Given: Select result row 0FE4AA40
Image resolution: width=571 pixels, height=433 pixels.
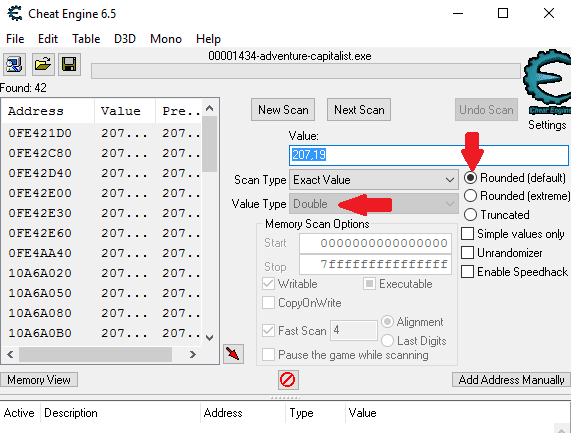Looking at the screenshot, I should coord(102,253).
